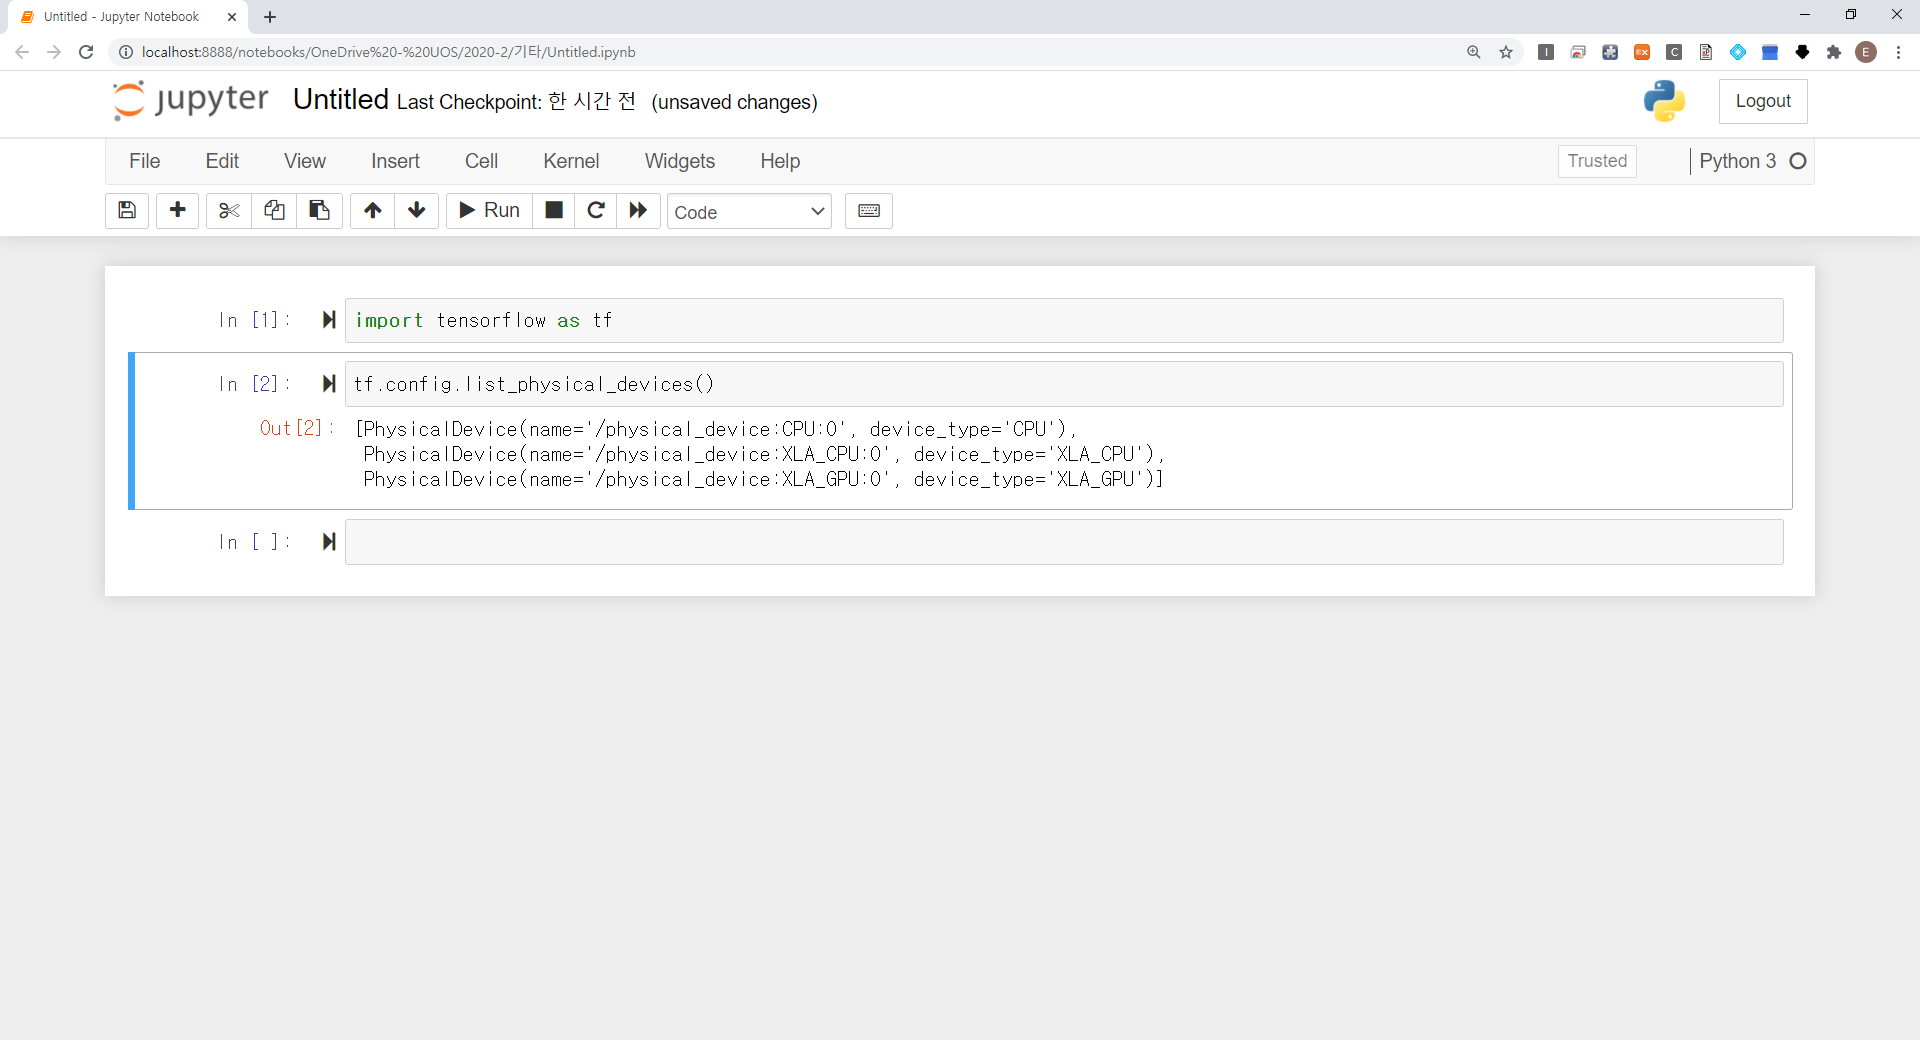
Task: Click the XLA_GPU device output line
Action: click(x=763, y=479)
